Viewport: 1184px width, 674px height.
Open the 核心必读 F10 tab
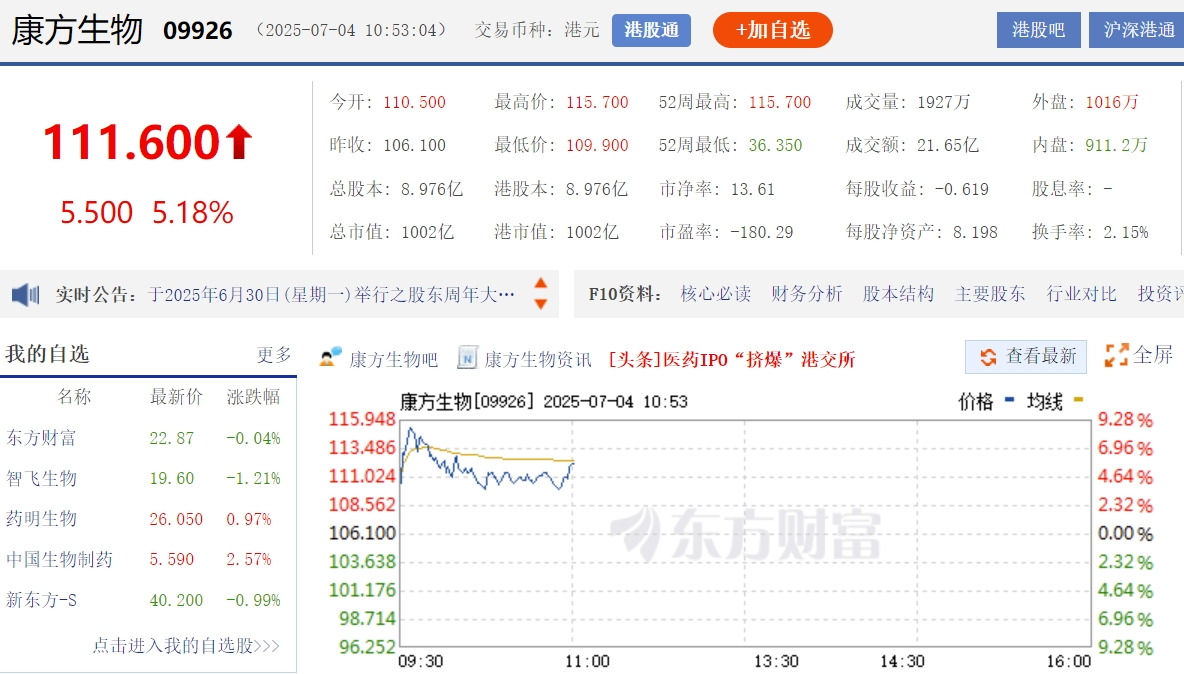pyautogui.click(x=715, y=294)
